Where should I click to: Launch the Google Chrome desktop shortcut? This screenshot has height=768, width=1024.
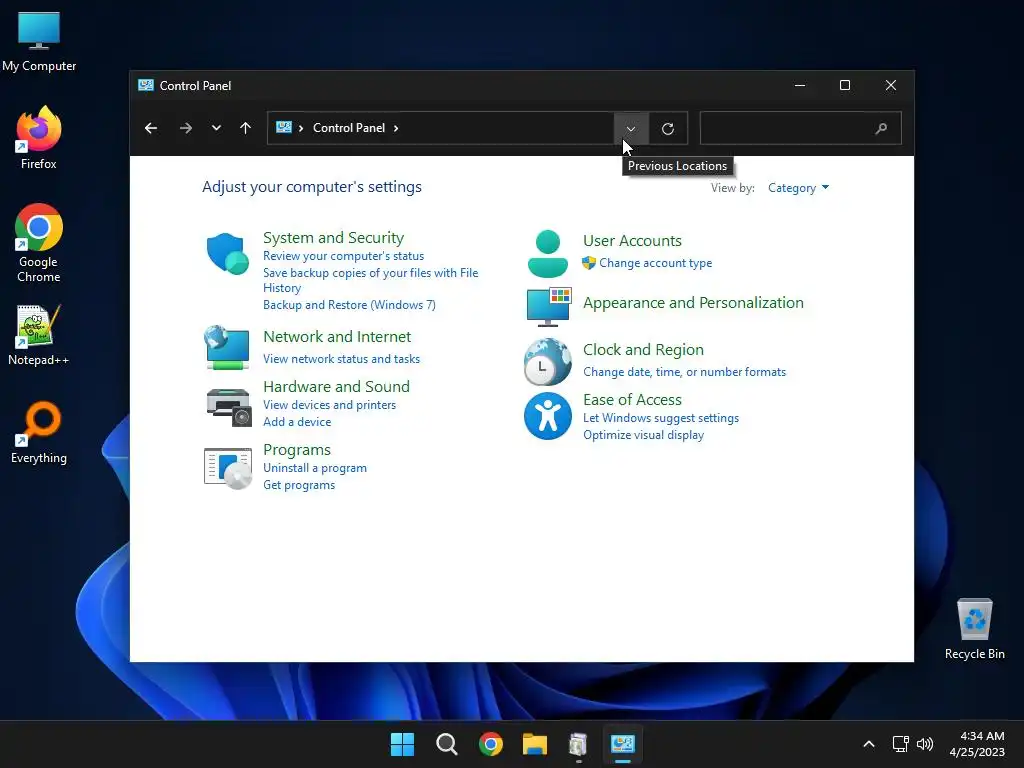coord(39,243)
